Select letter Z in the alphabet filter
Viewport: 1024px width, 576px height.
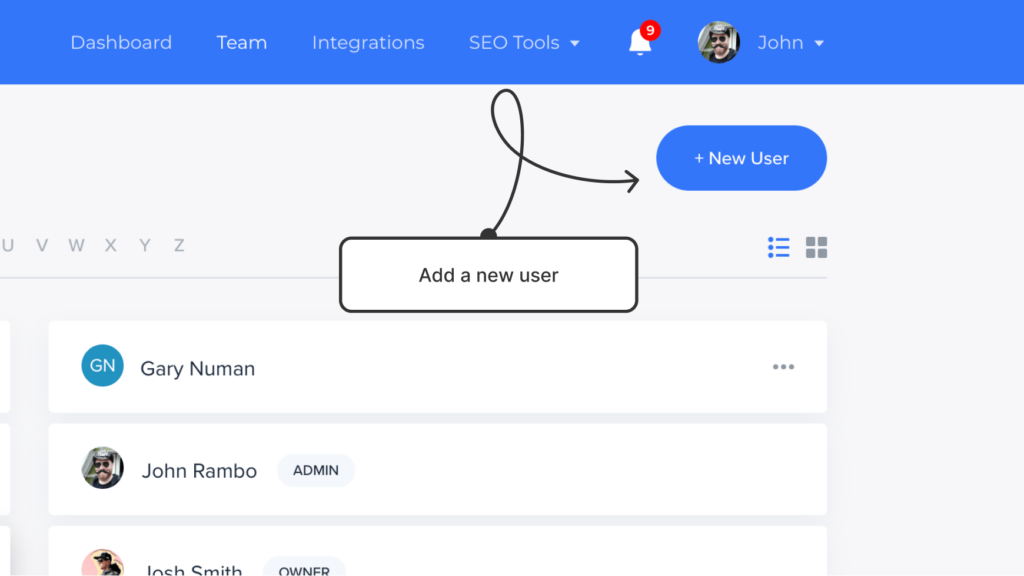click(178, 245)
